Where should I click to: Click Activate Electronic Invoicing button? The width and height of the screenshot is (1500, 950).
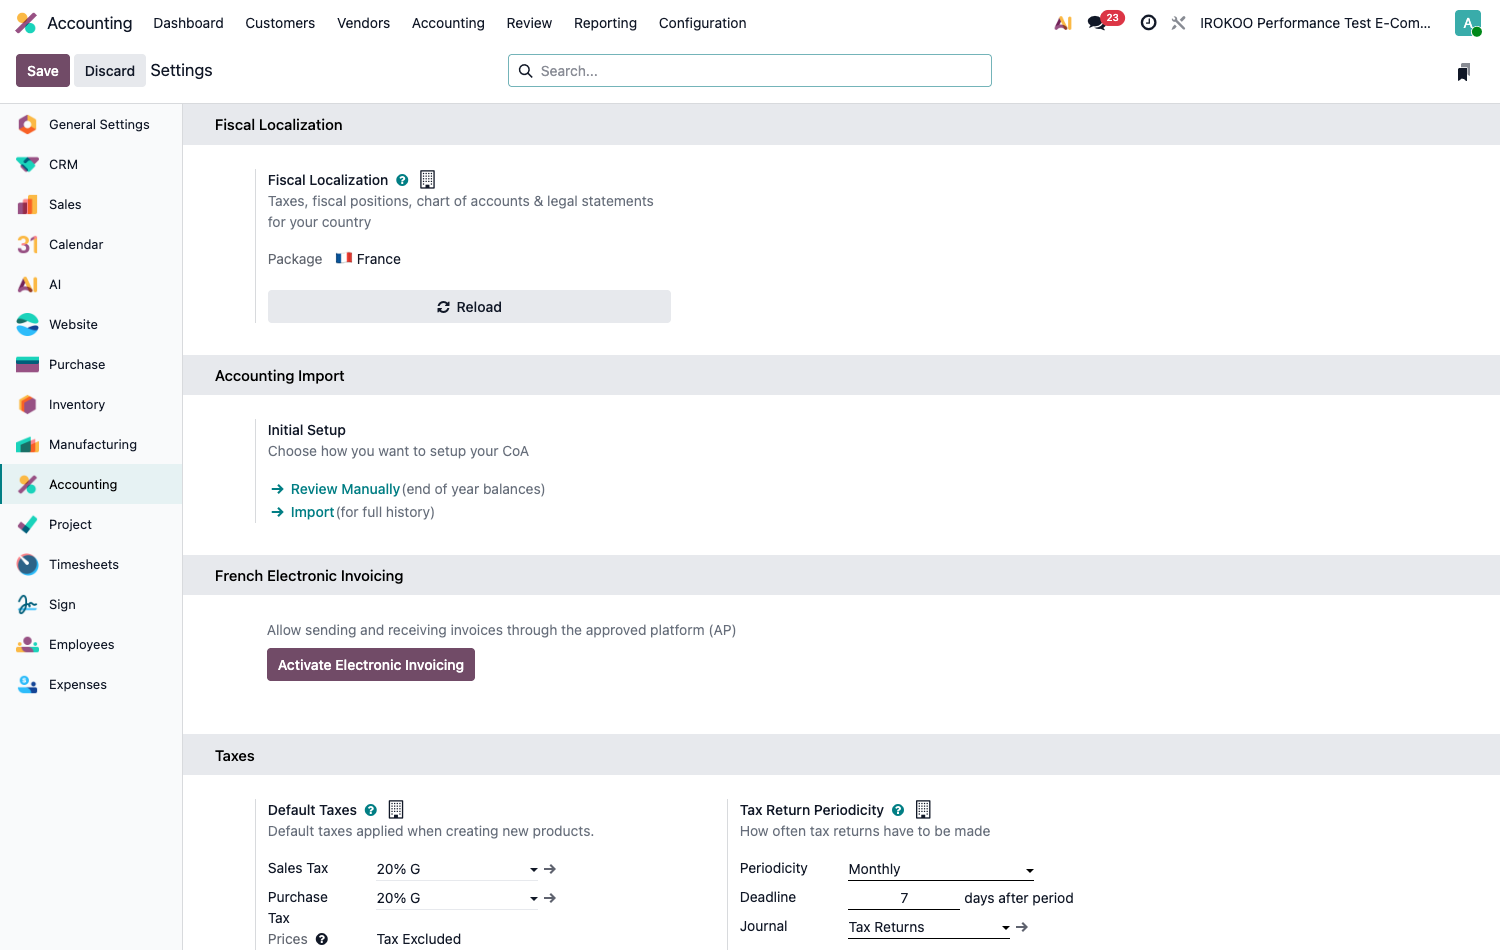(x=371, y=665)
